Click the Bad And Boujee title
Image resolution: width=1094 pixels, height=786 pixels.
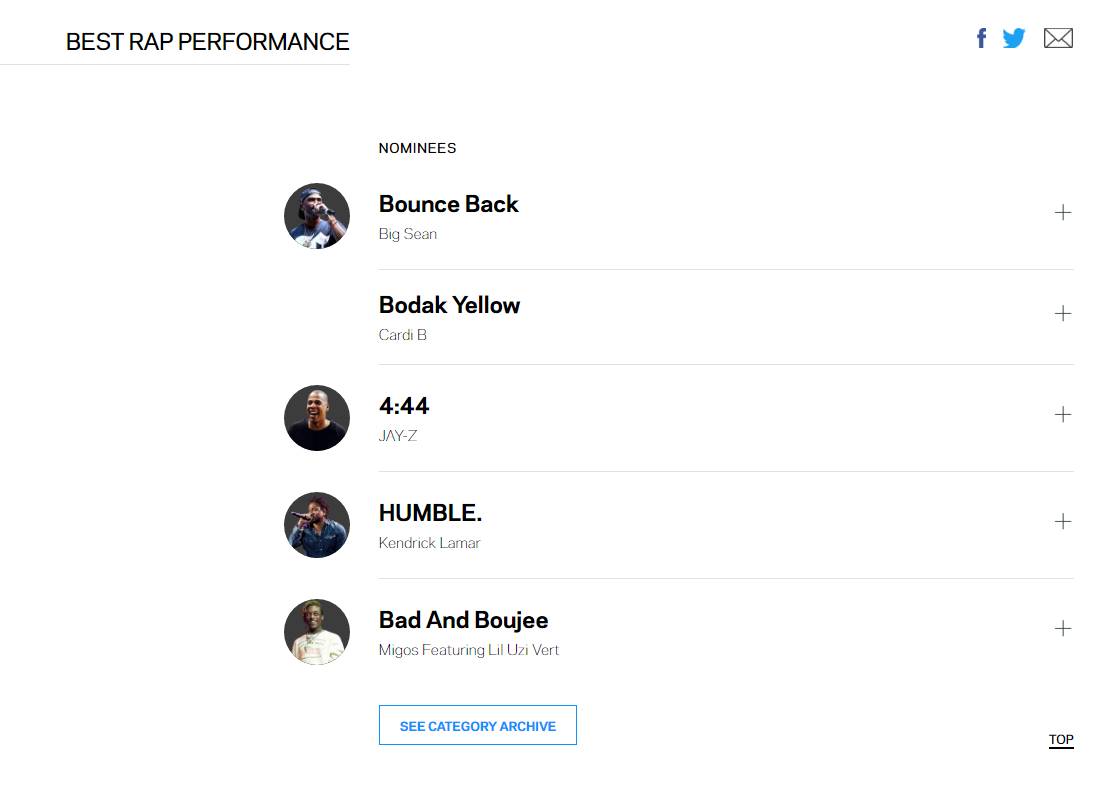463,620
